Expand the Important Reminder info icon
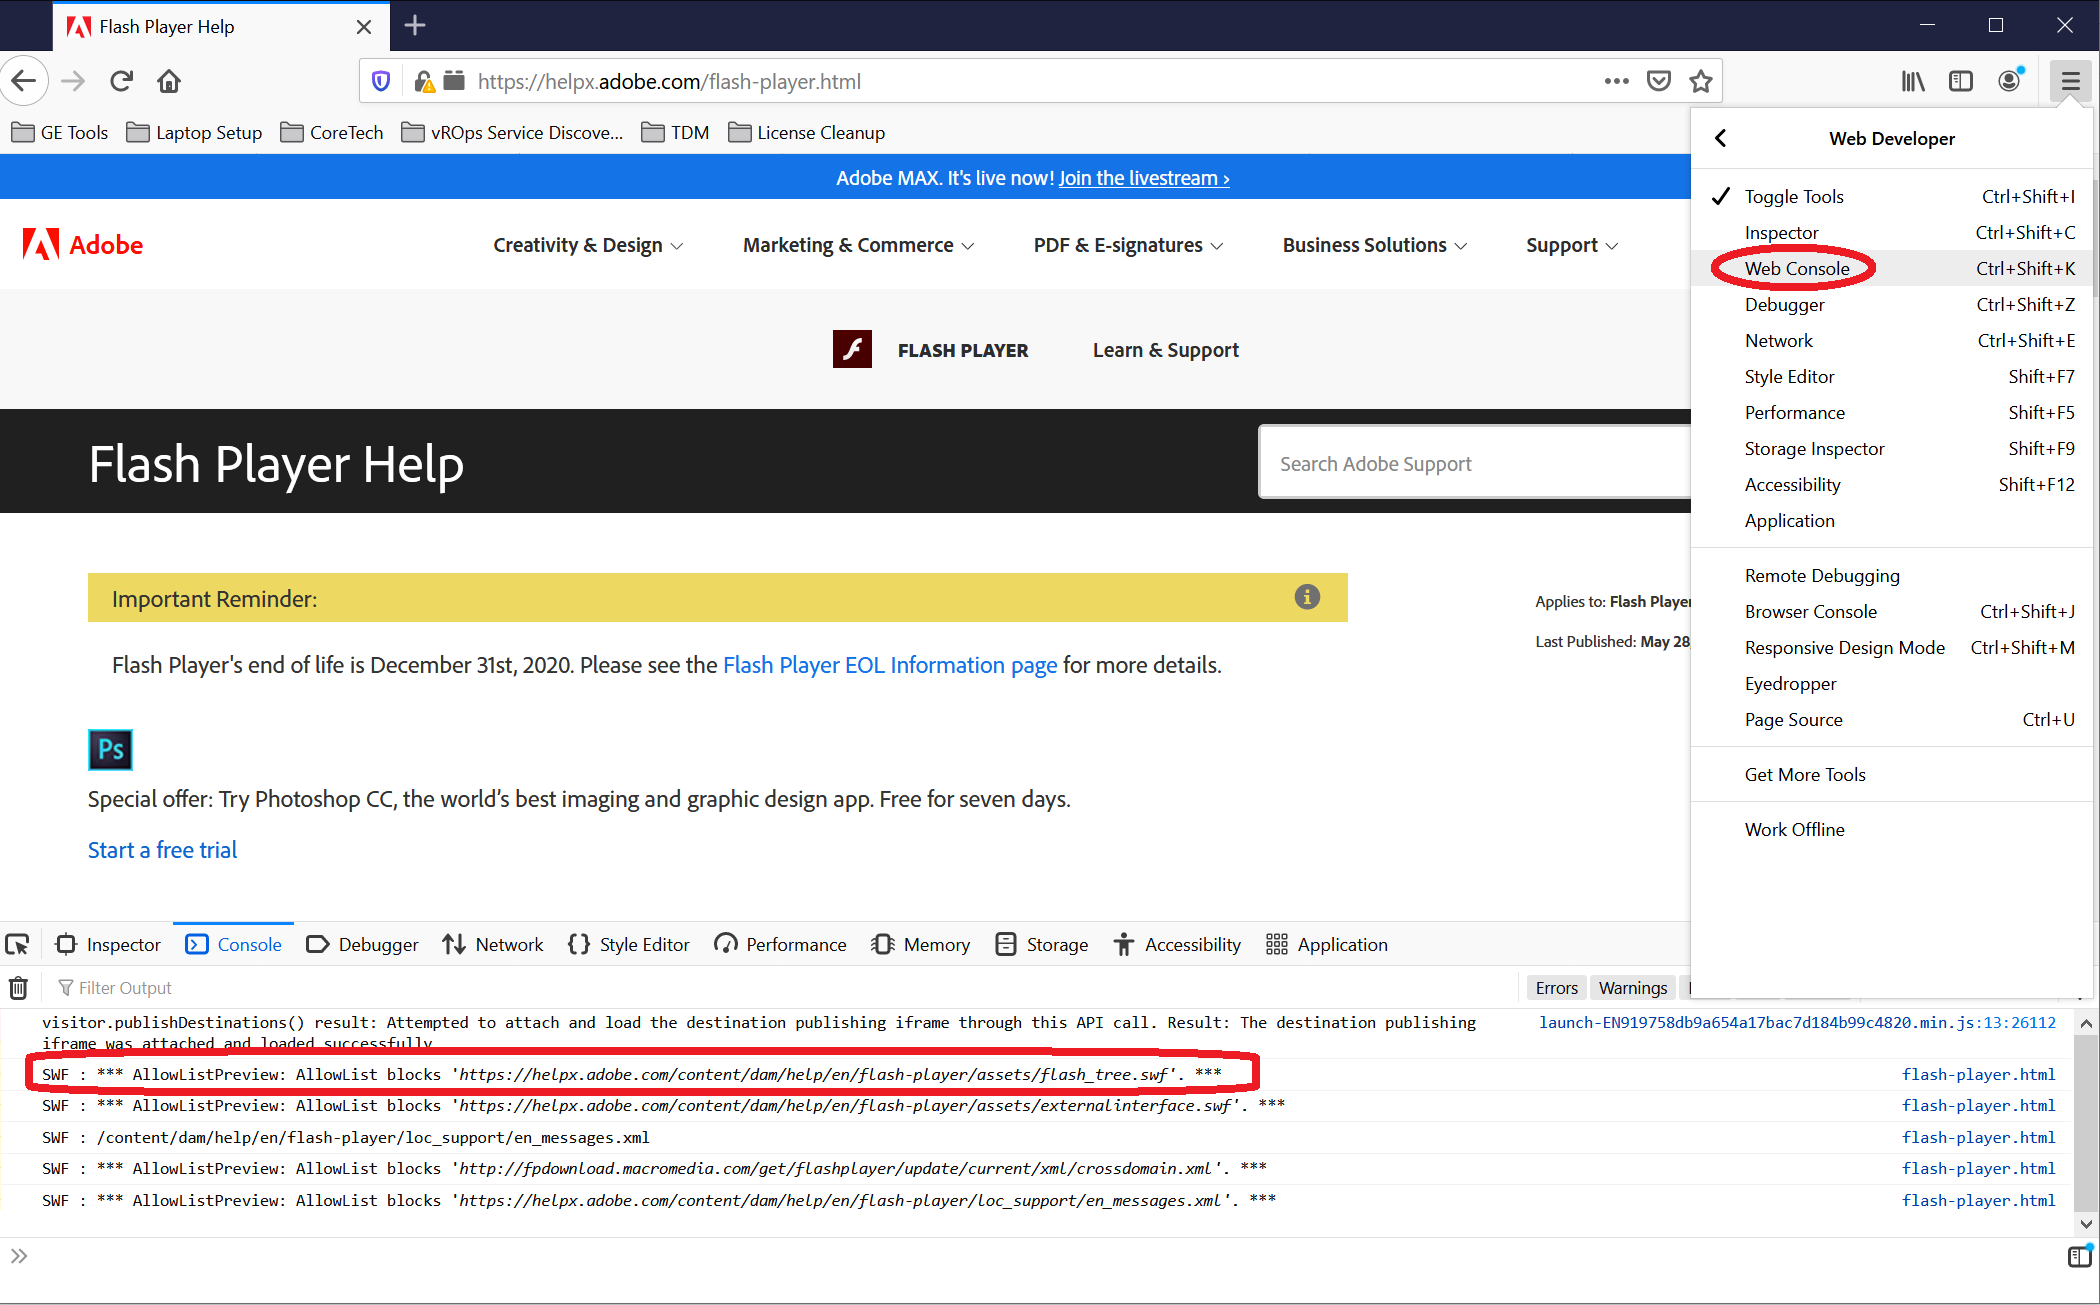Image resolution: width=2100 pixels, height=1305 pixels. click(1307, 597)
